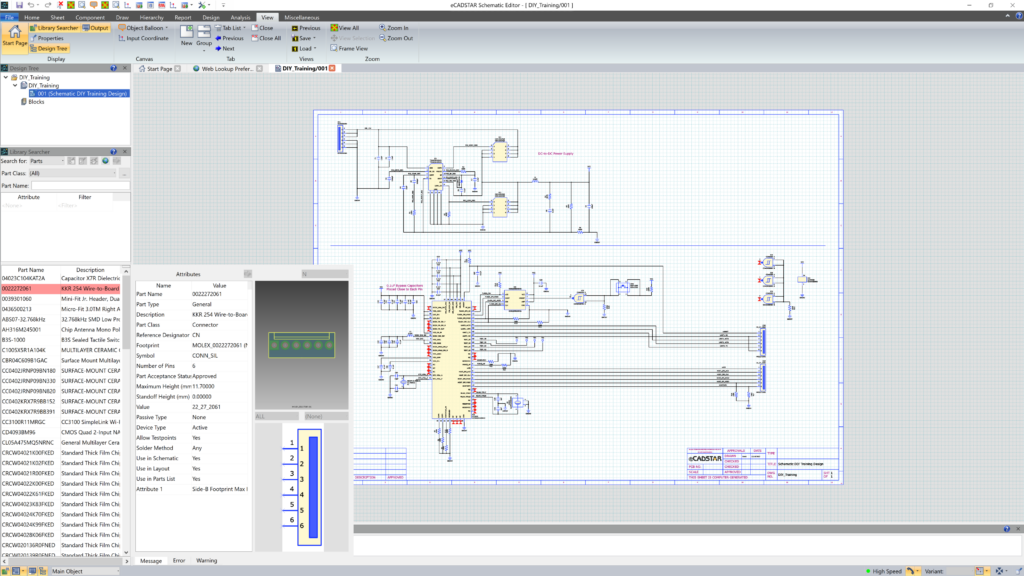Open Input Coordinate tool
The width and height of the screenshot is (1024, 576).
click(x=144, y=39)
